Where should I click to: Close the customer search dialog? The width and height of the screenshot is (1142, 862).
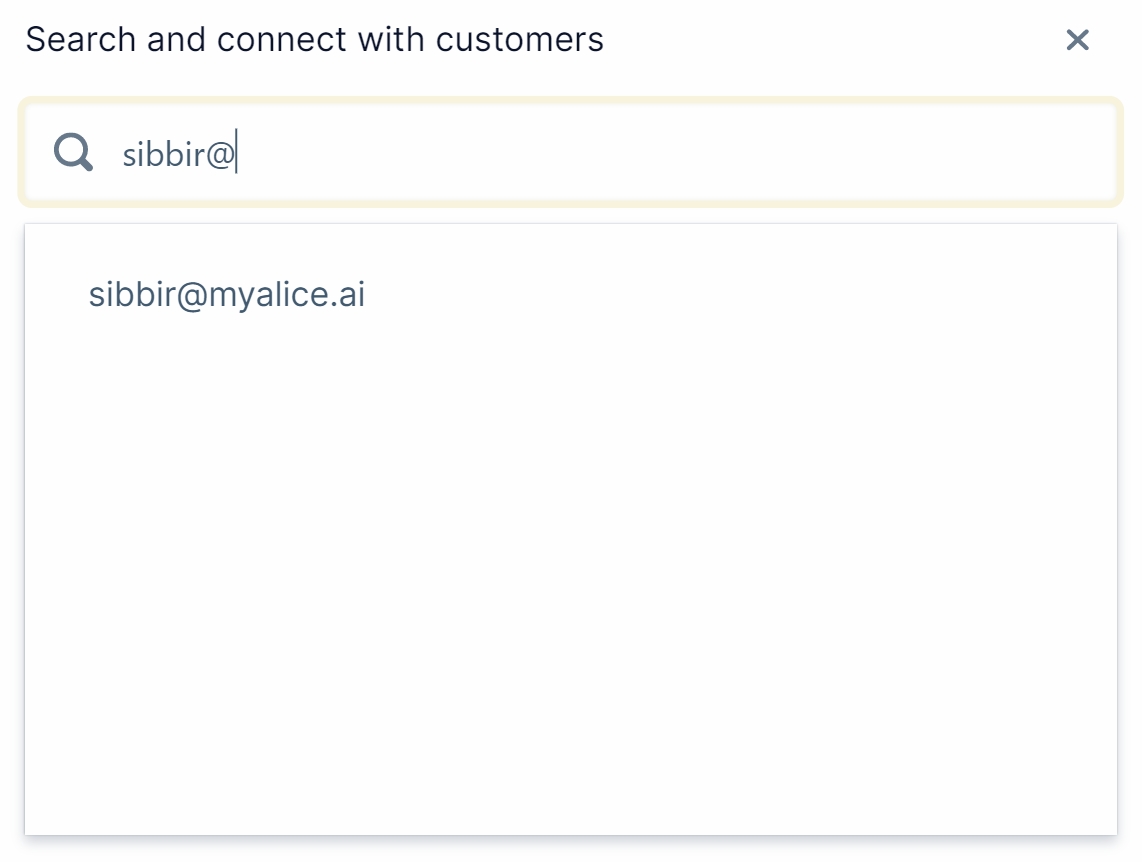pos(1077,40)
